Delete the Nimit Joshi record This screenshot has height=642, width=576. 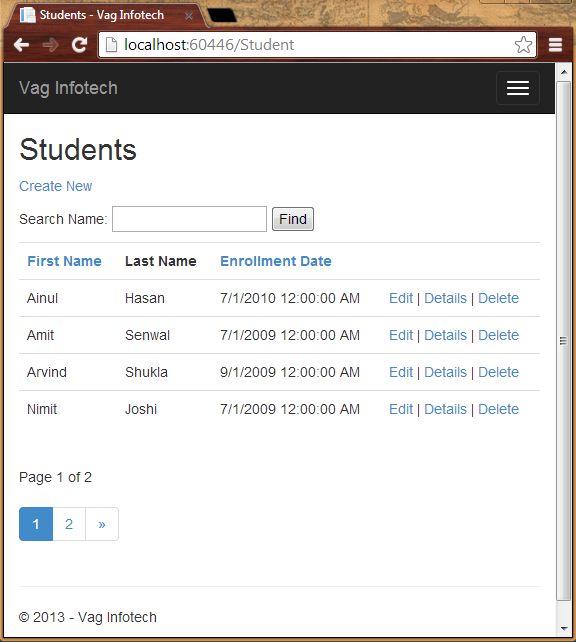tap(499, 409)
